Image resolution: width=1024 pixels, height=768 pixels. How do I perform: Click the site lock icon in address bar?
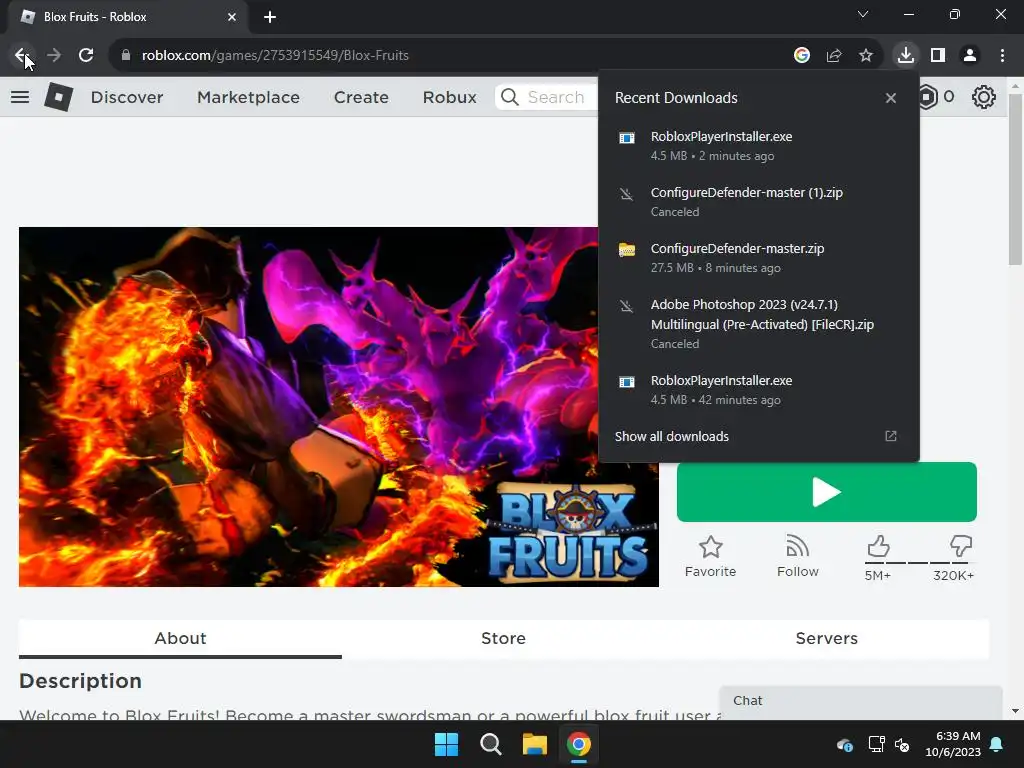click(125, 56)
